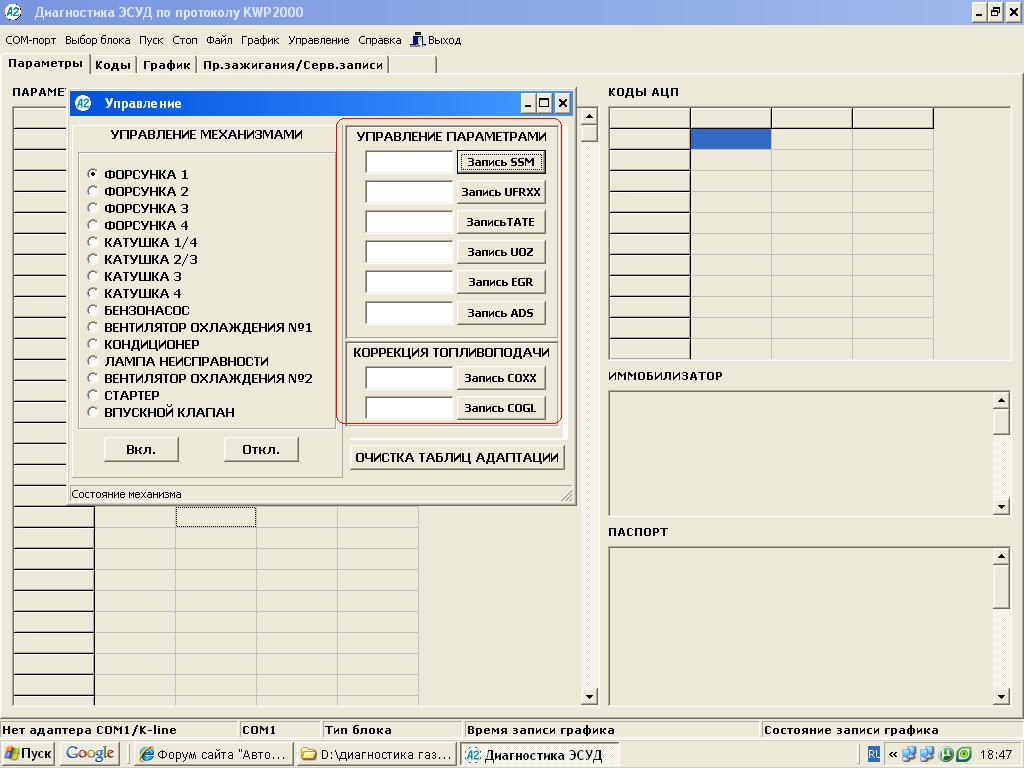Click the Стоп menu item

pyautogui.click(x=185, y=40)
